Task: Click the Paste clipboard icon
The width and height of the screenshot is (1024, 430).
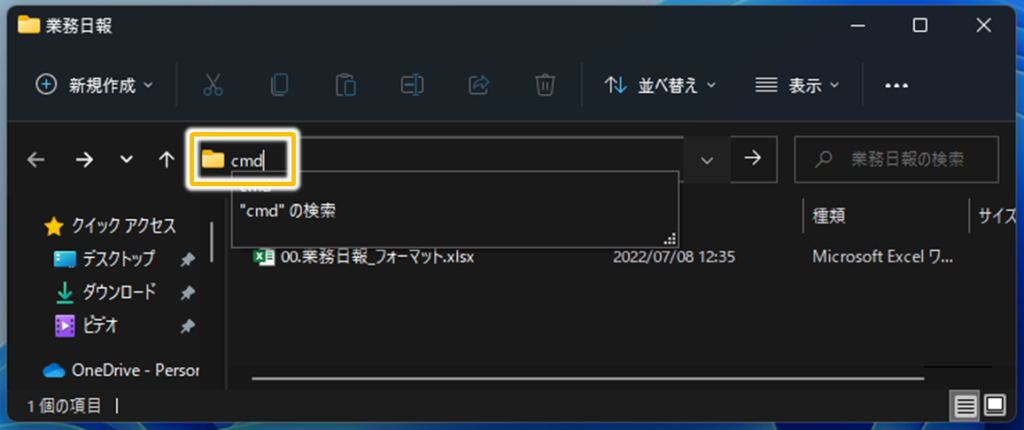Action: (x=345, y=85)
